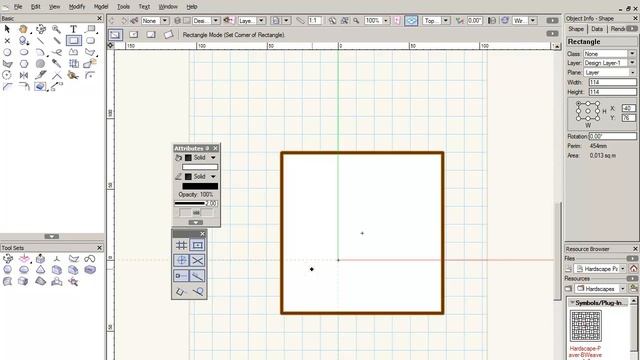Select the Text tool
640x360 pixels.
[73, 29]
